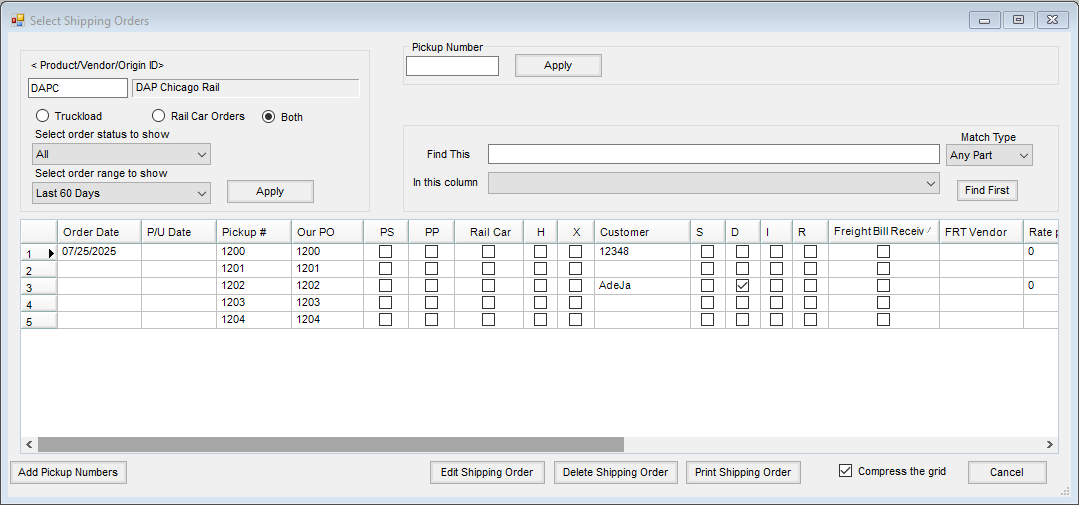Toggle the S checkbox in row 1200
This screenshot has height=505, width=1079.
(x=707, y=252)
